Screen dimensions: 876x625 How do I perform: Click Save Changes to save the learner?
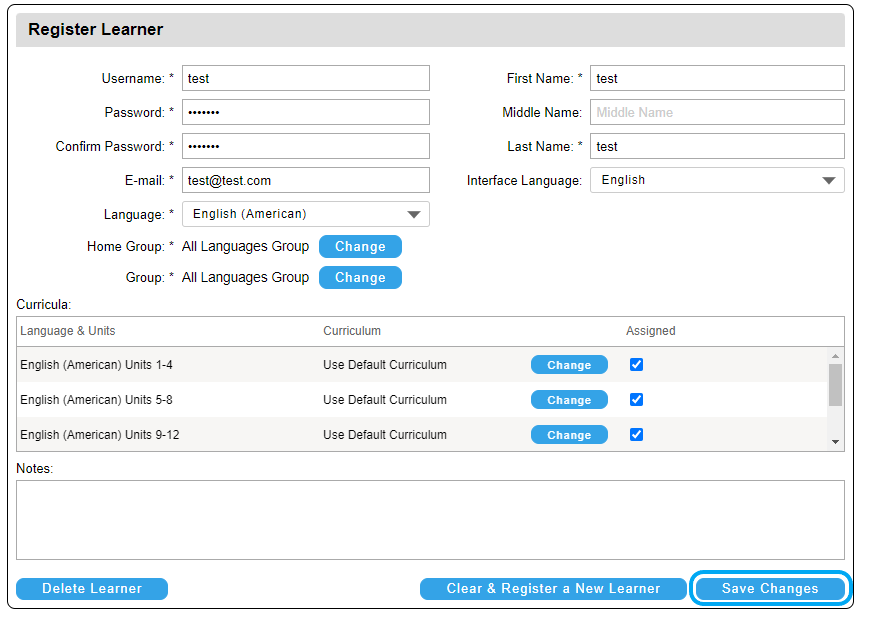click(x=770, y=589)
